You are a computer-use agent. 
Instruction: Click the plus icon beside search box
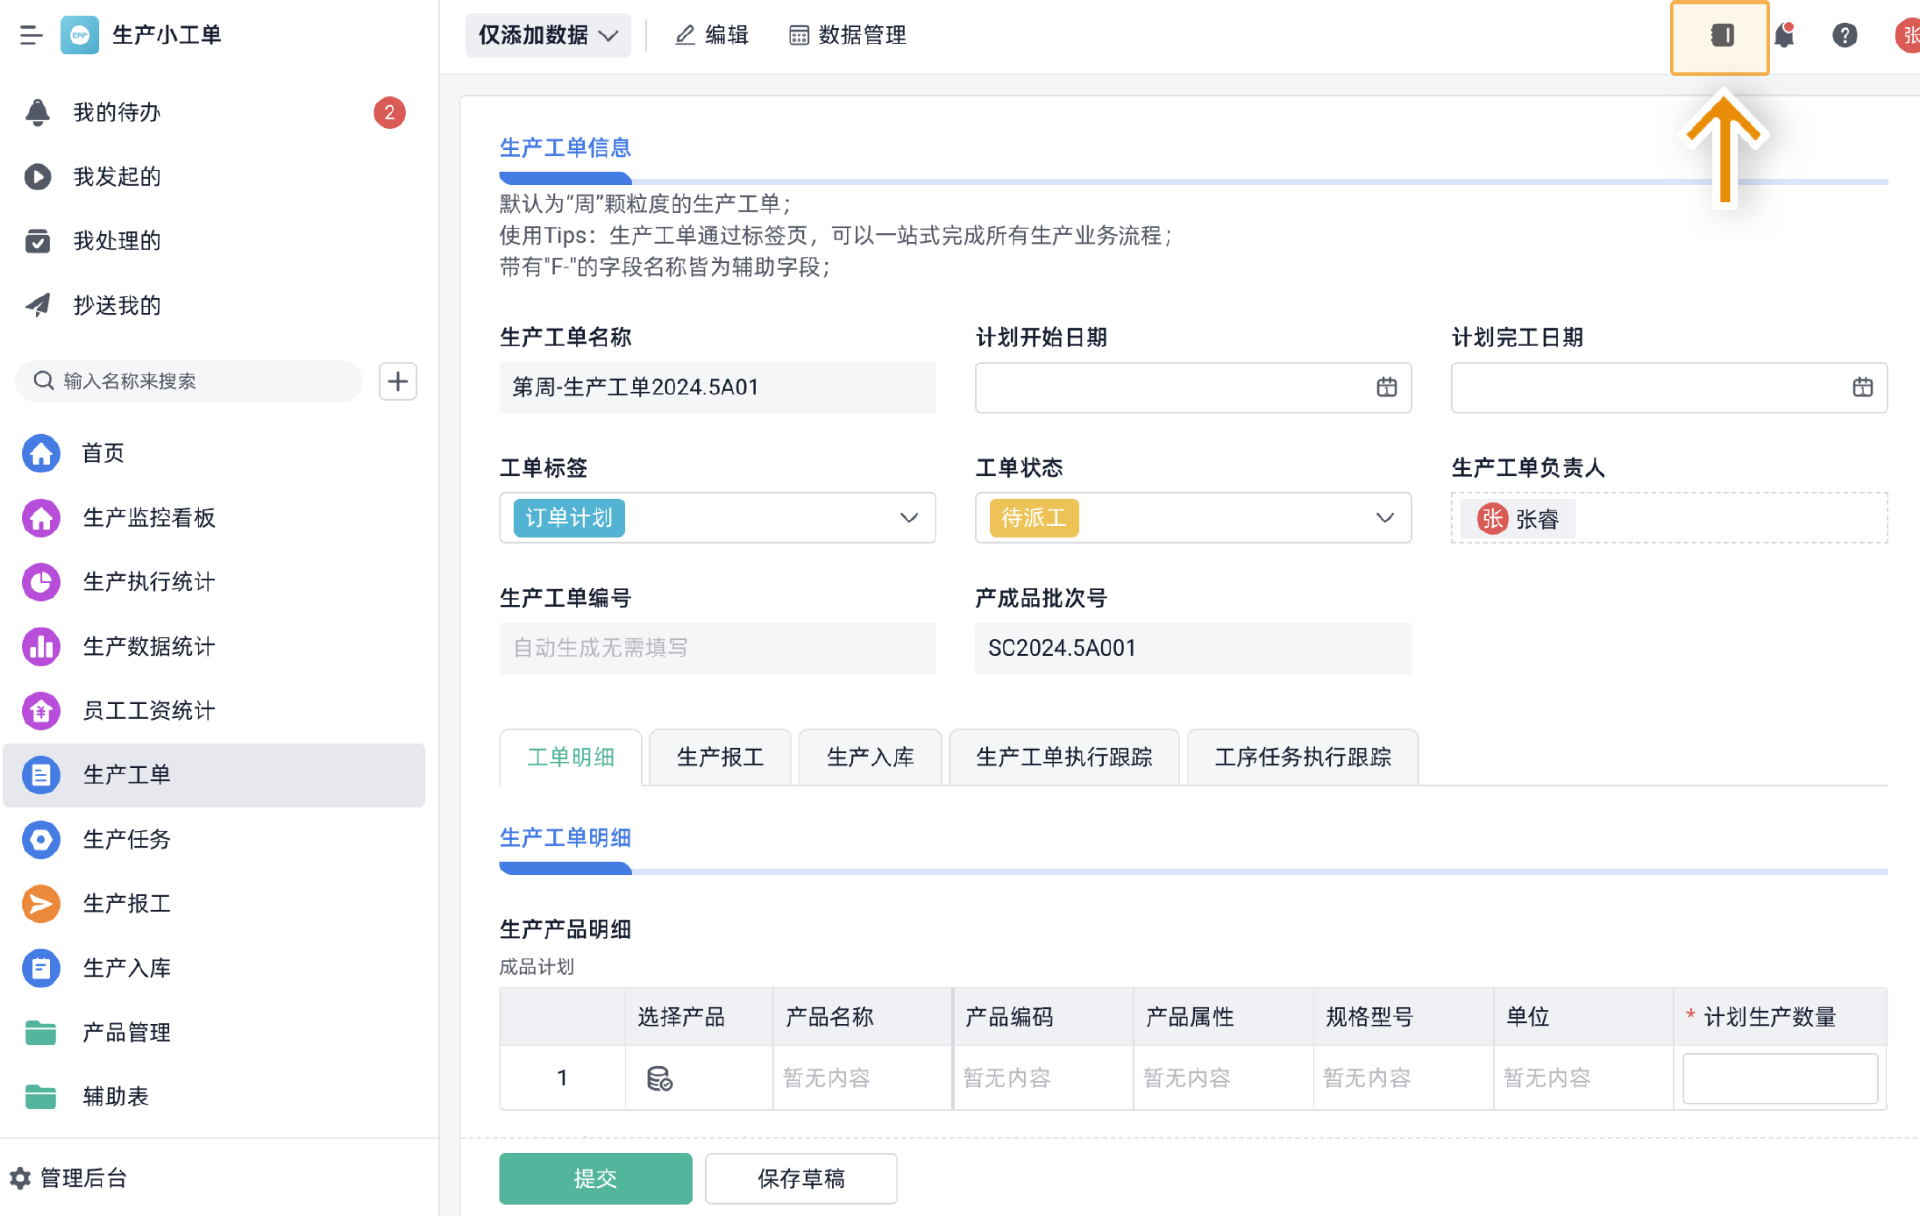(x=397, y=381)
